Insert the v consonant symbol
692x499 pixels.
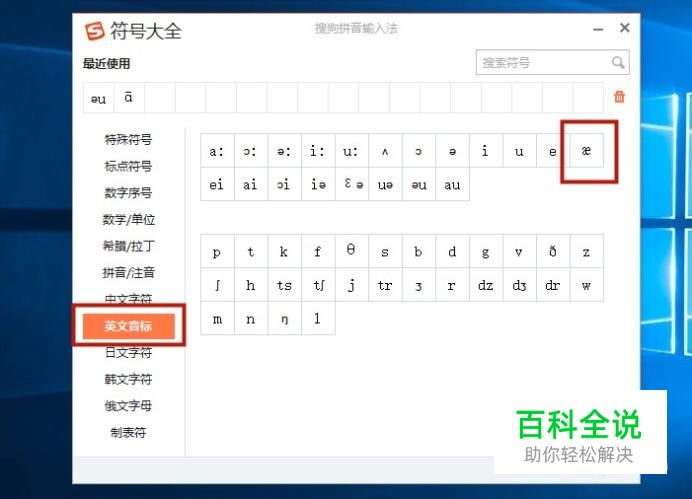click(x=519, y=251)
